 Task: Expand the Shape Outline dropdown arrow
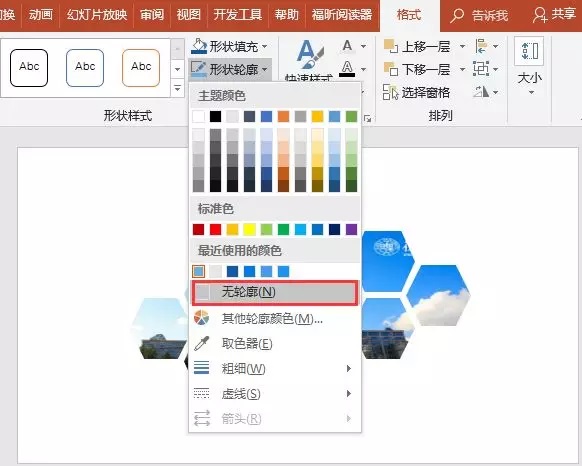(265, 69)
